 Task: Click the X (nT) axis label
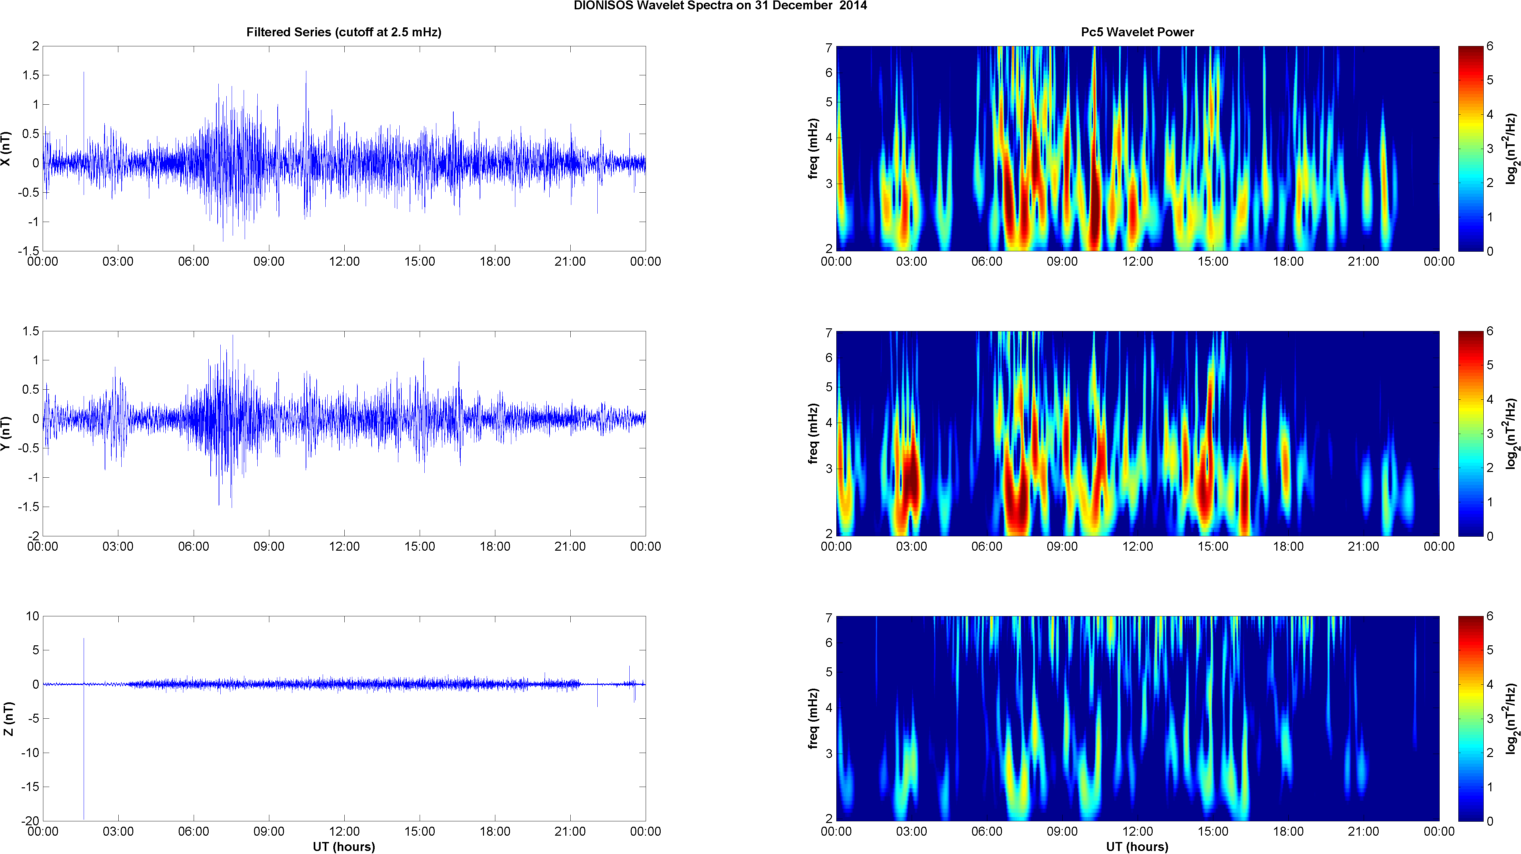click(7, 148)
